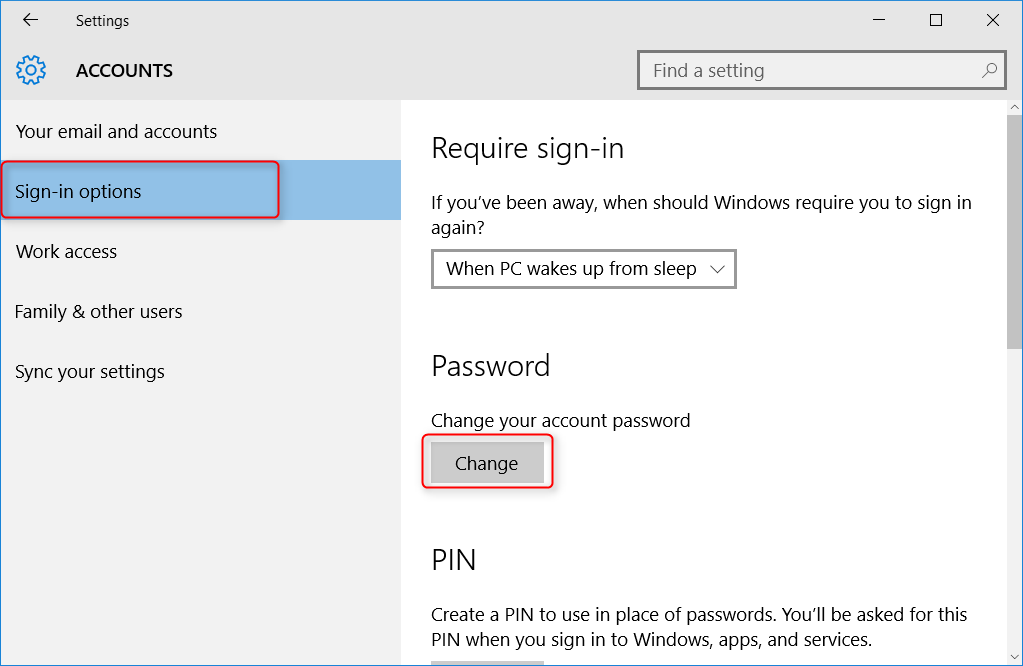This screenshot has height=666, width=1023.
Task: Click the ACCOUNTS page heading
Action: [x=124, y=71]
